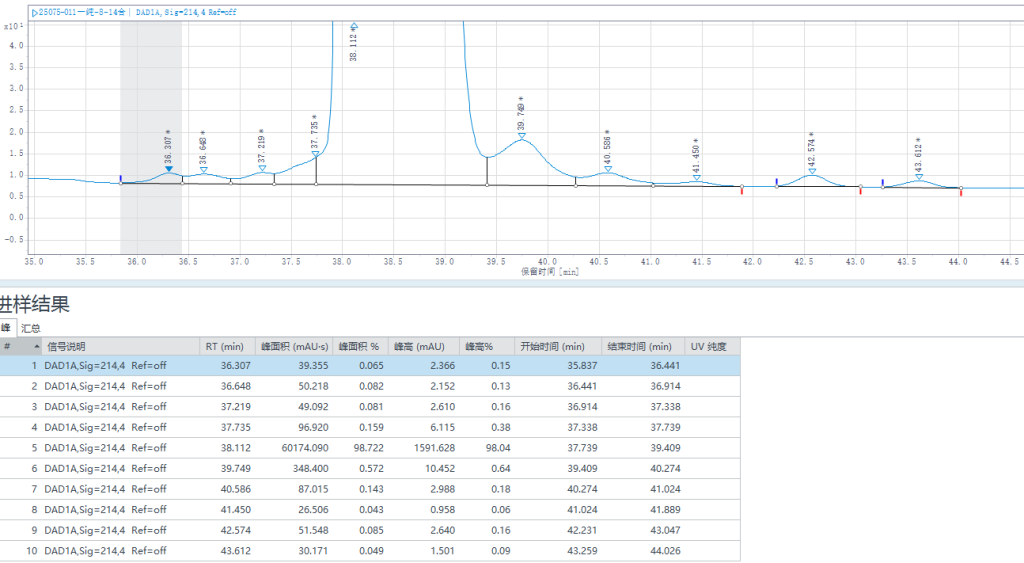Select row 10 with RT 43.612
Image resolution: width=1024 pixels, height=563 pixels.
point(370,550)
